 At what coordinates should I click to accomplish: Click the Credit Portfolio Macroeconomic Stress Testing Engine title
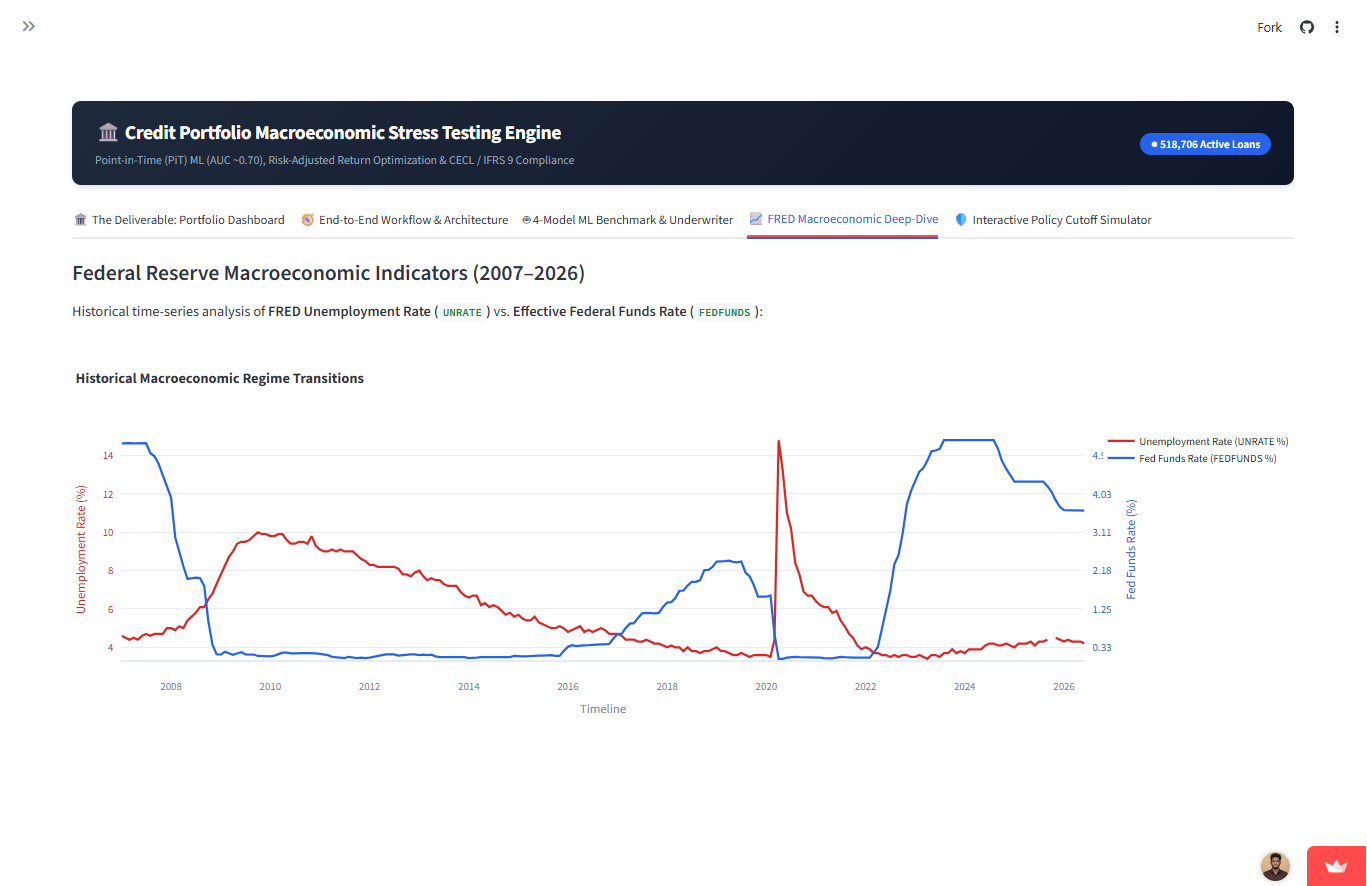(x=343, y=133)
